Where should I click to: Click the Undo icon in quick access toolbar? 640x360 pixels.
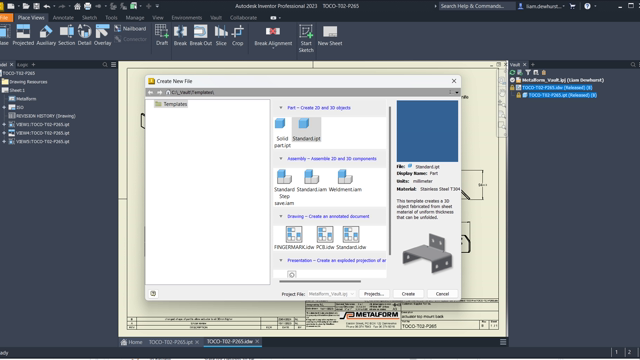click(x=47, y=6)
